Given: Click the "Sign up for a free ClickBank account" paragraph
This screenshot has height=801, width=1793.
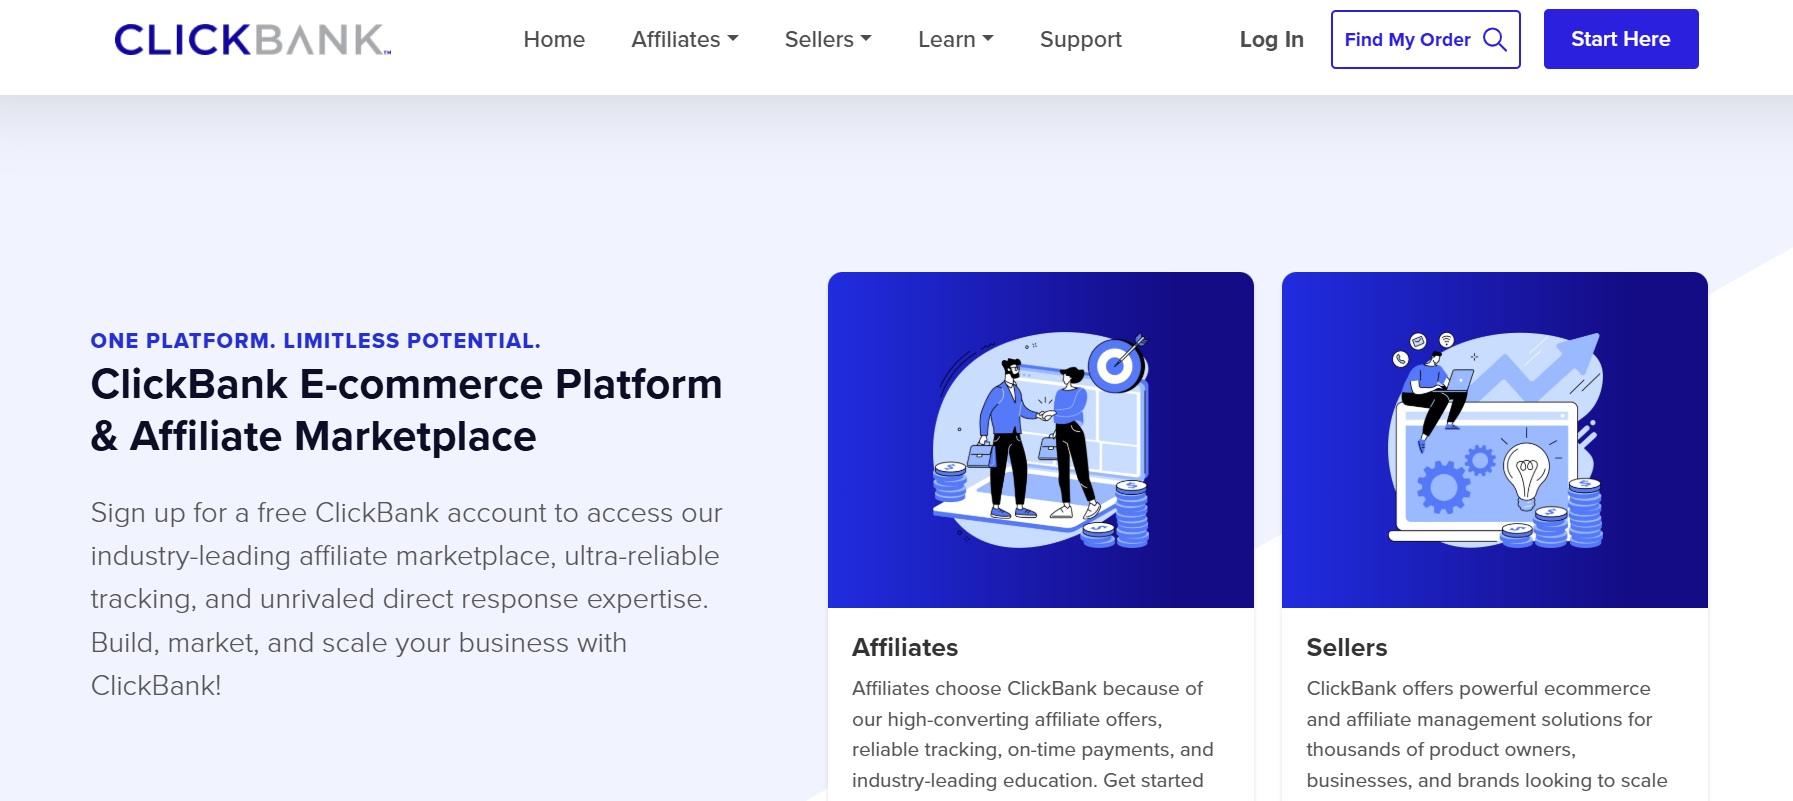Looking at the screenshot, I should click(x=406, y=599).
